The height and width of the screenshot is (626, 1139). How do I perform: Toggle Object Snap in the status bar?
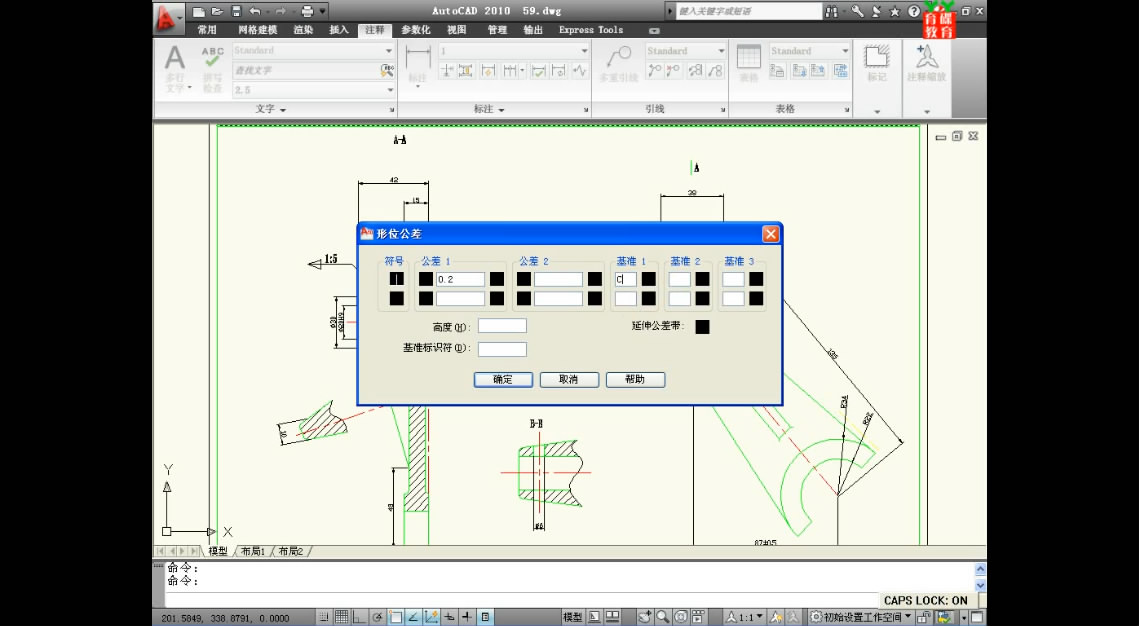tap(395, 617)
